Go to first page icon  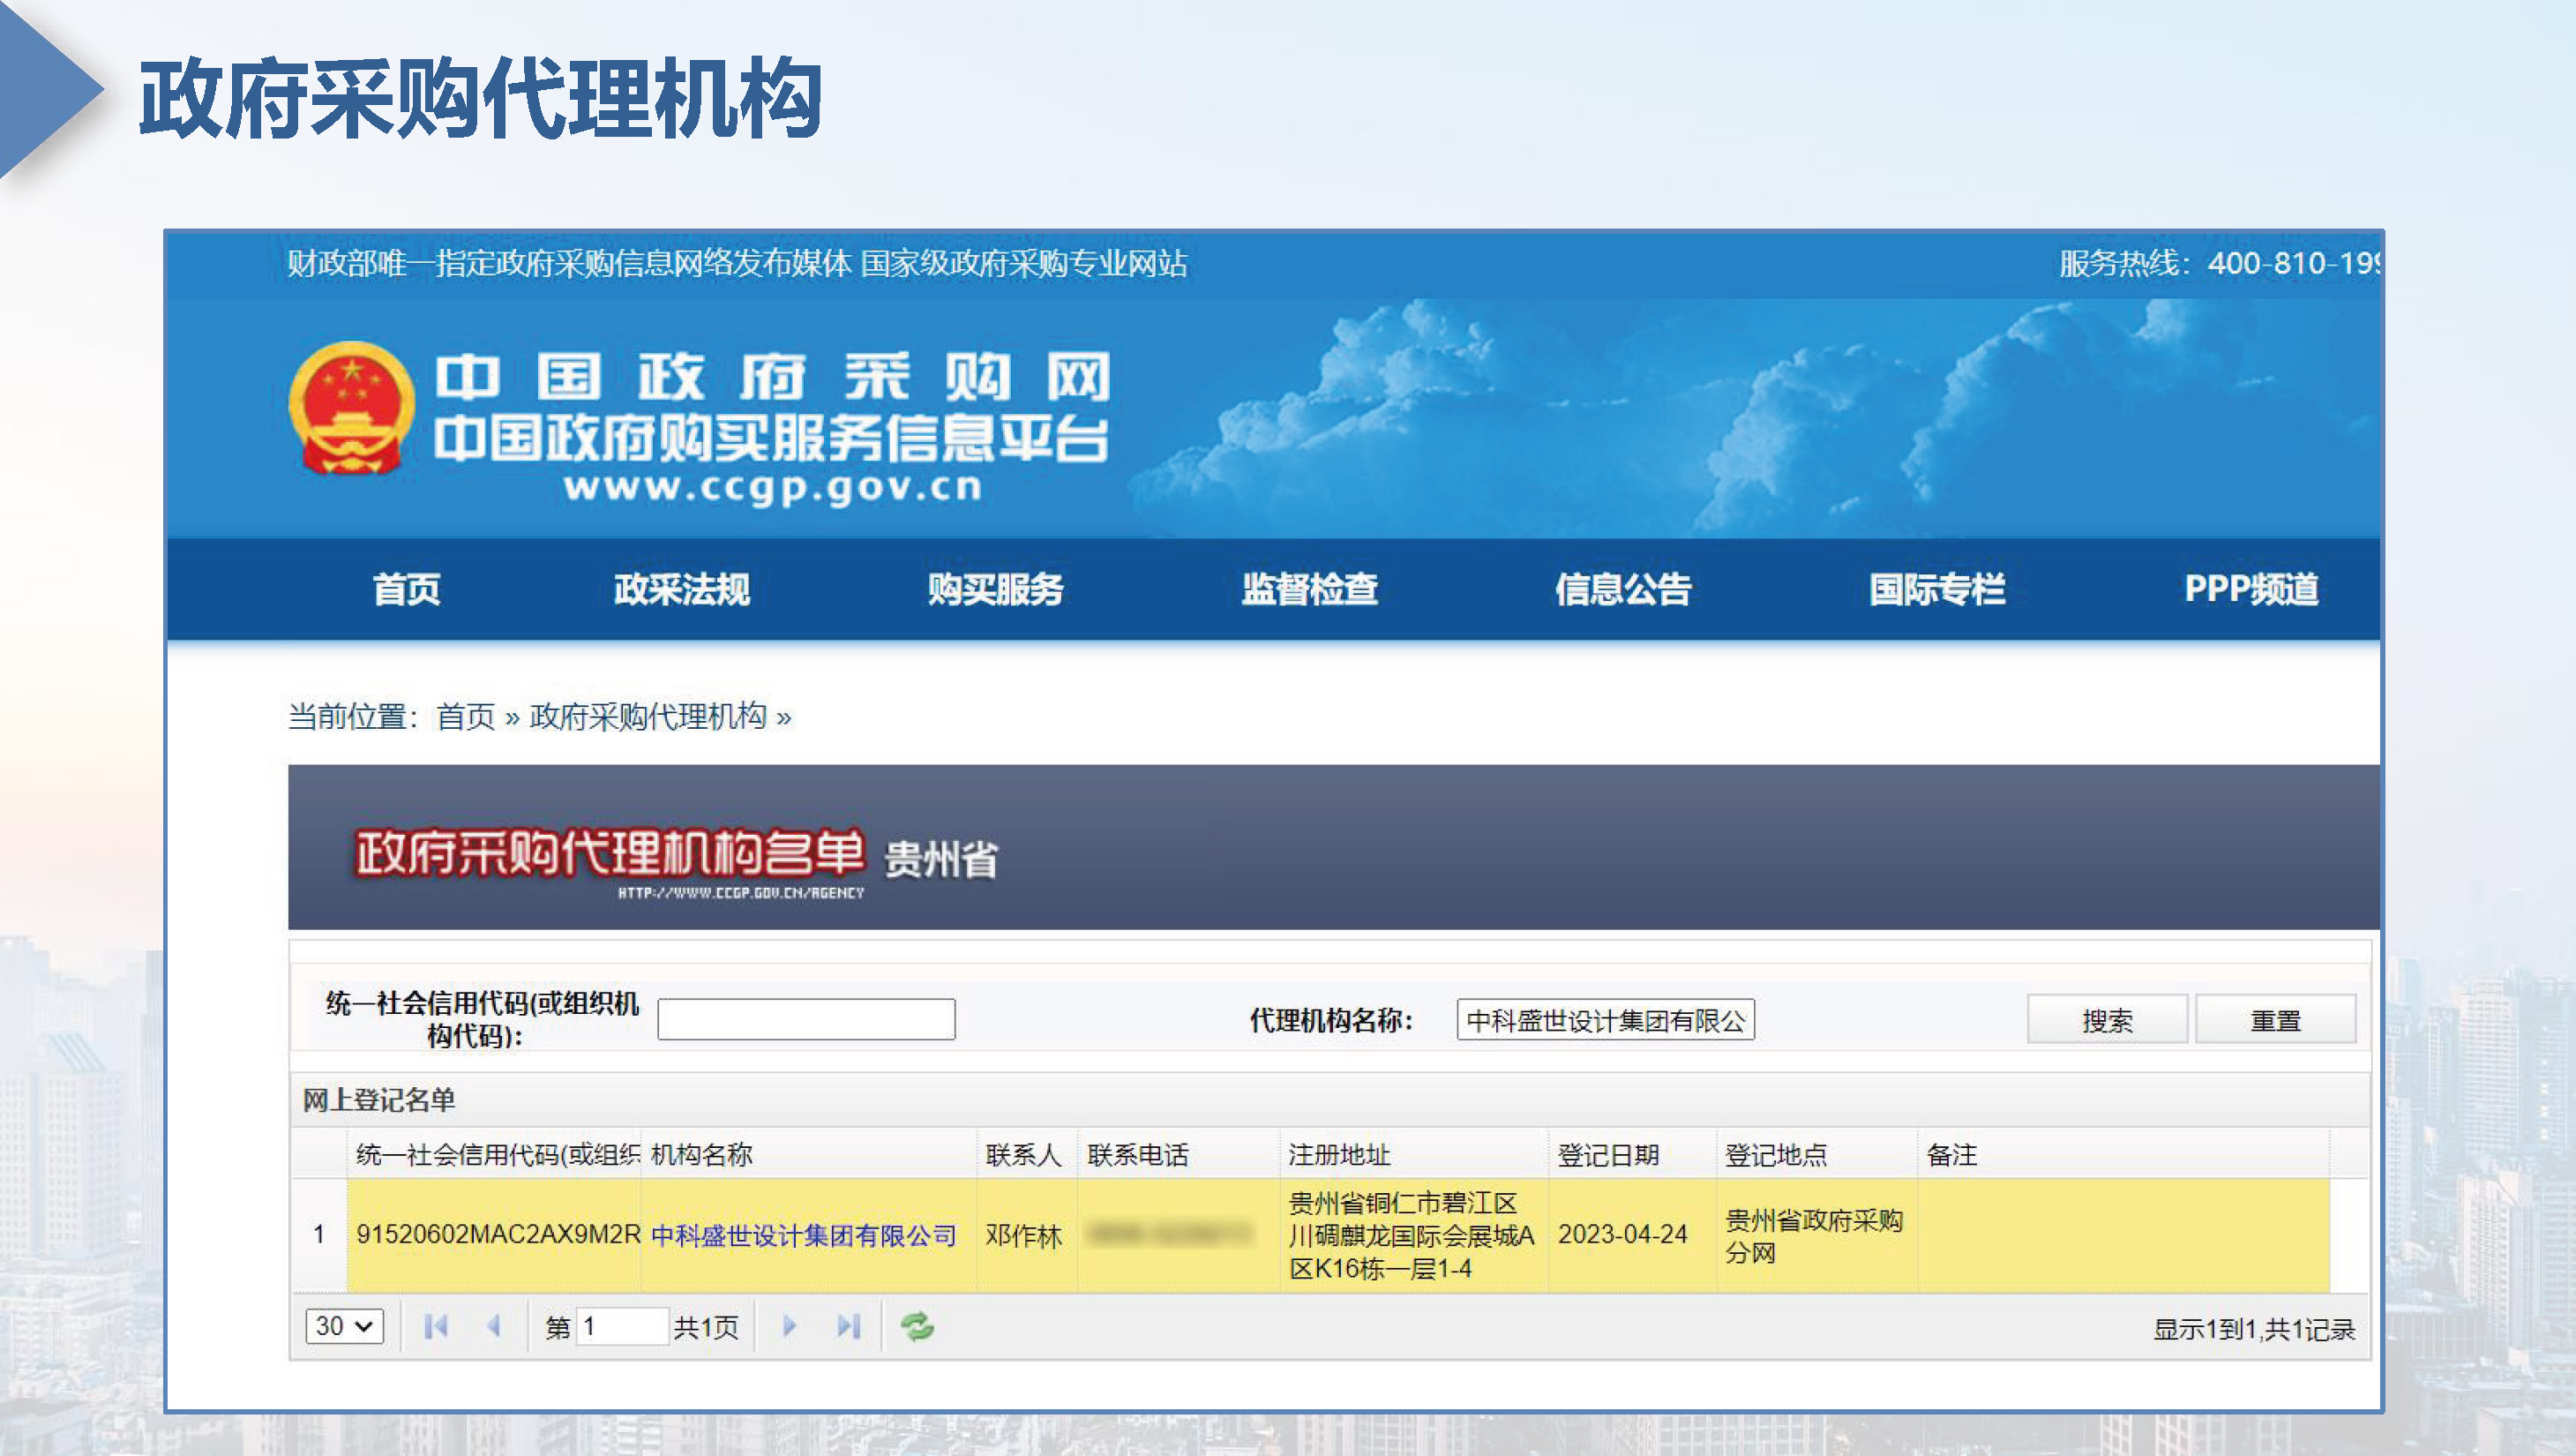435,1326
